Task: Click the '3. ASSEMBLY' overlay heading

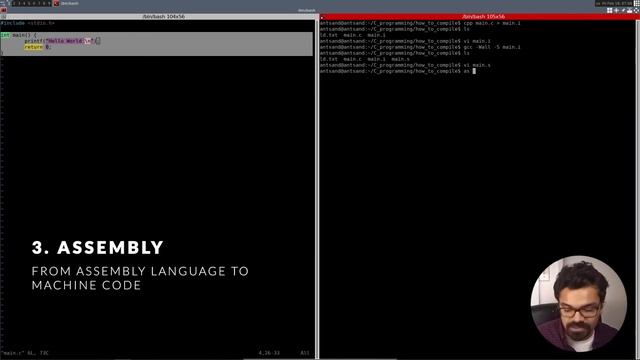Action: click(98, 248)
